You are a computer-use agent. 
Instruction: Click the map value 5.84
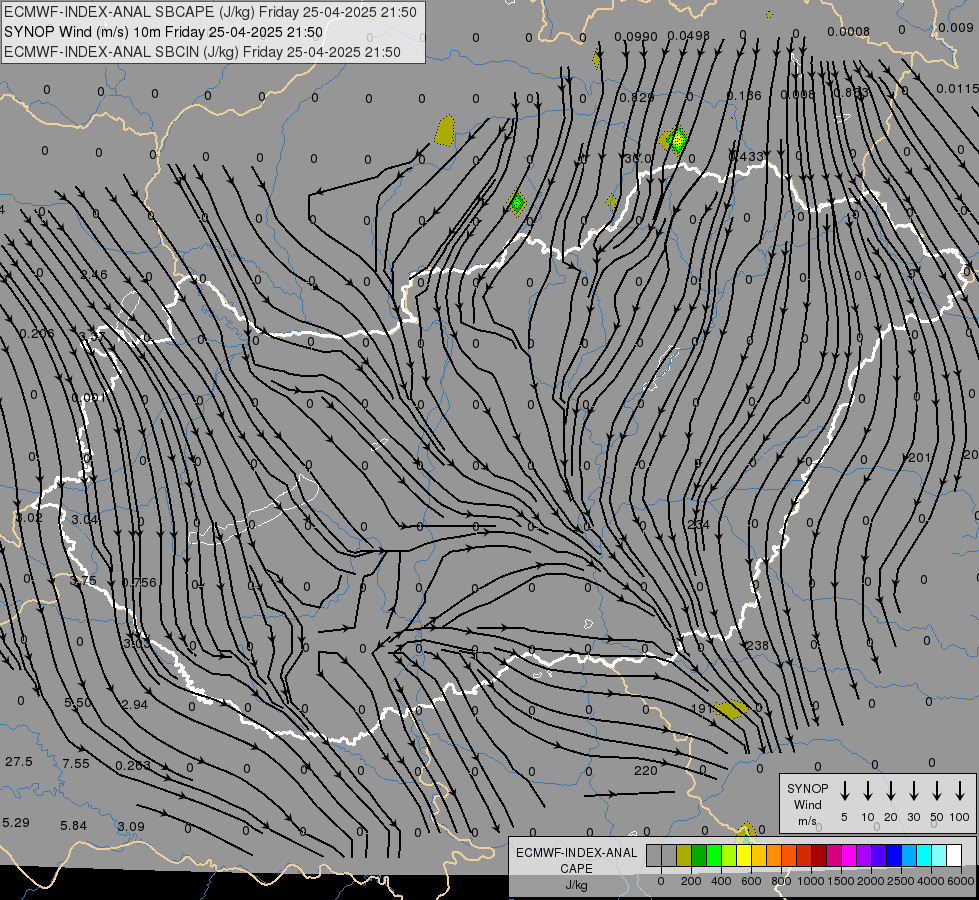click(74, 826)
